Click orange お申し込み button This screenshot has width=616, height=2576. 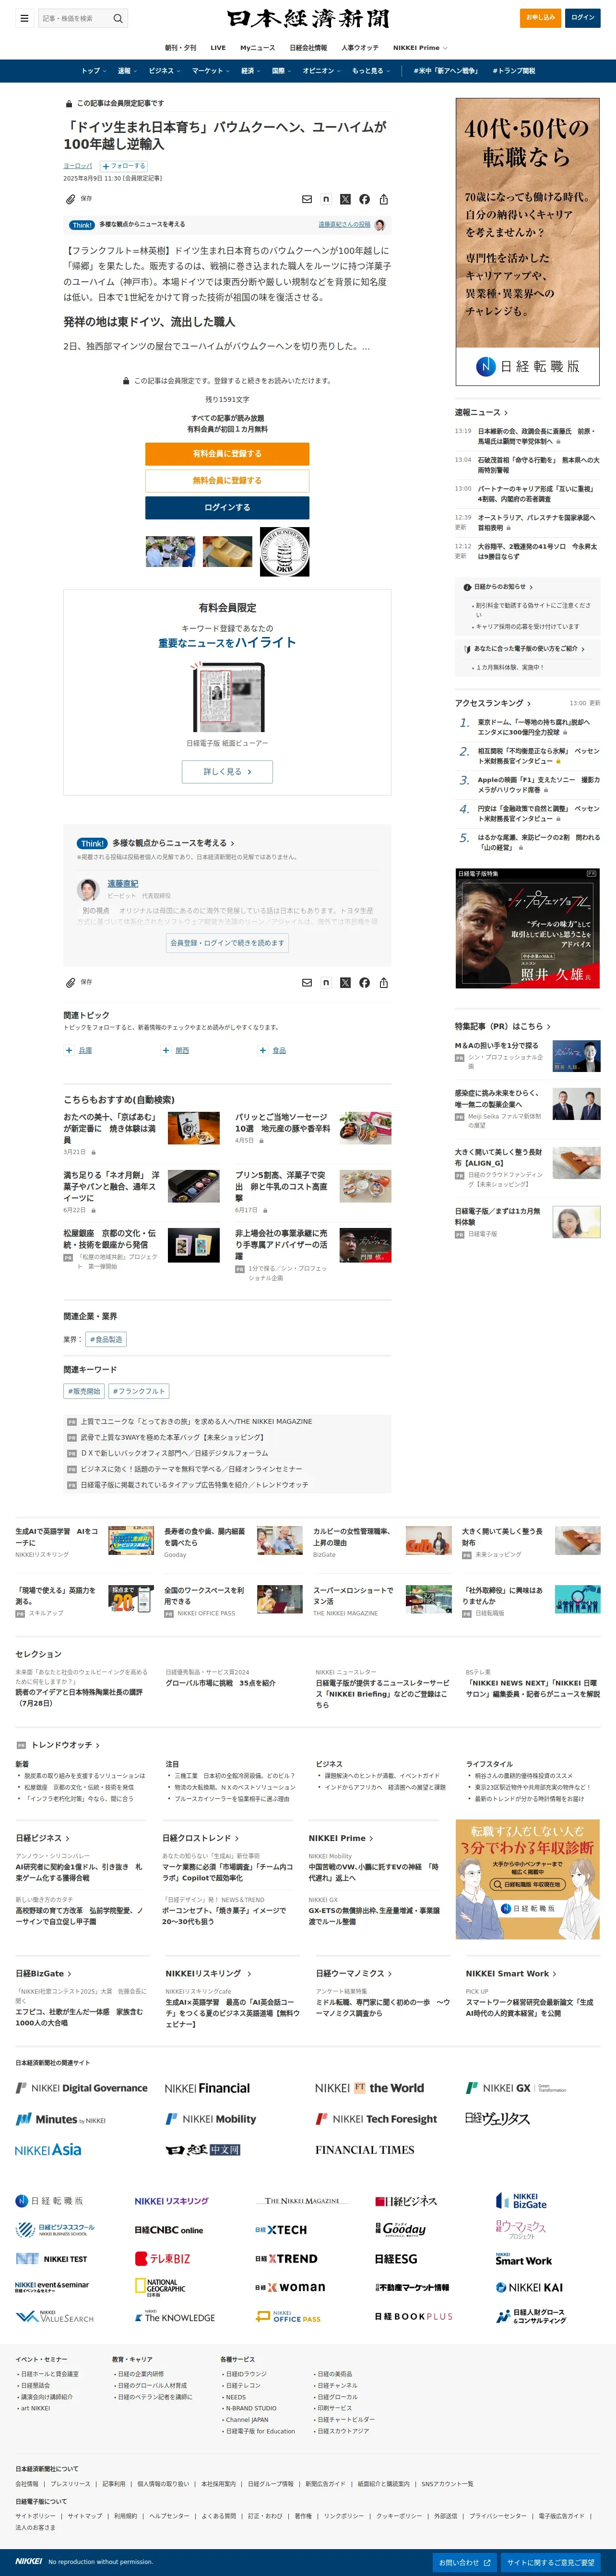(x=541, y=18)
